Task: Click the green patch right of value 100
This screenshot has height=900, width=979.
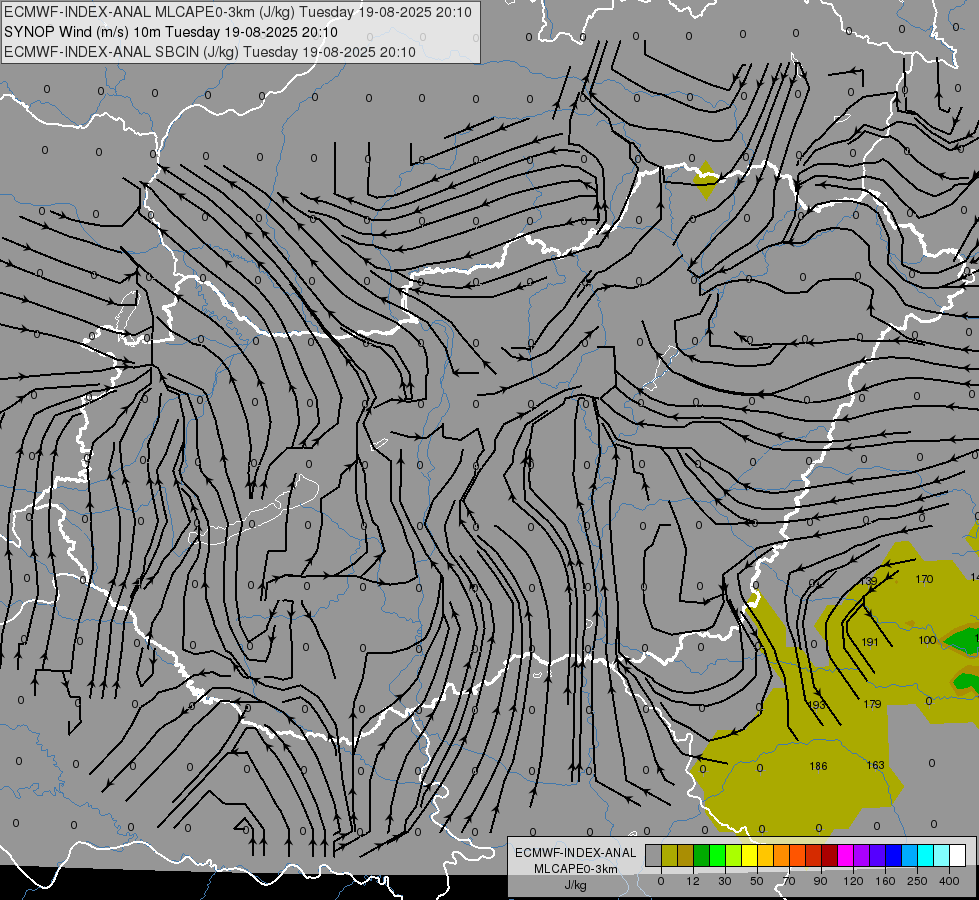Action: point(963,641)
